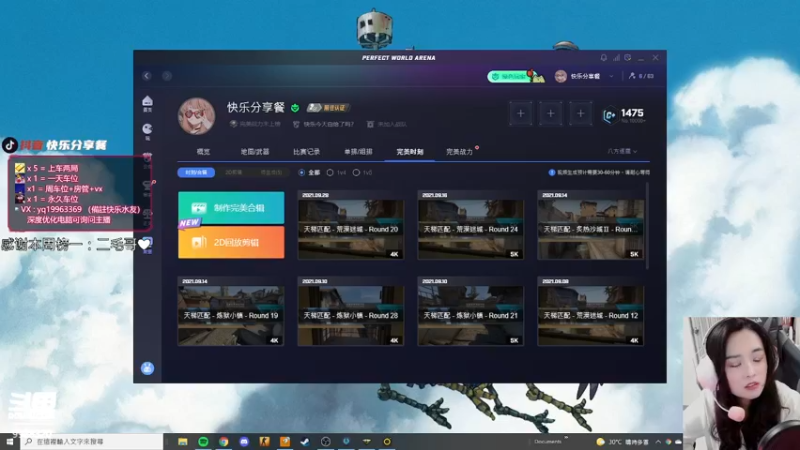Expand the system tray hidden icons chevron
800x450 pixels.
coord(658,442)
